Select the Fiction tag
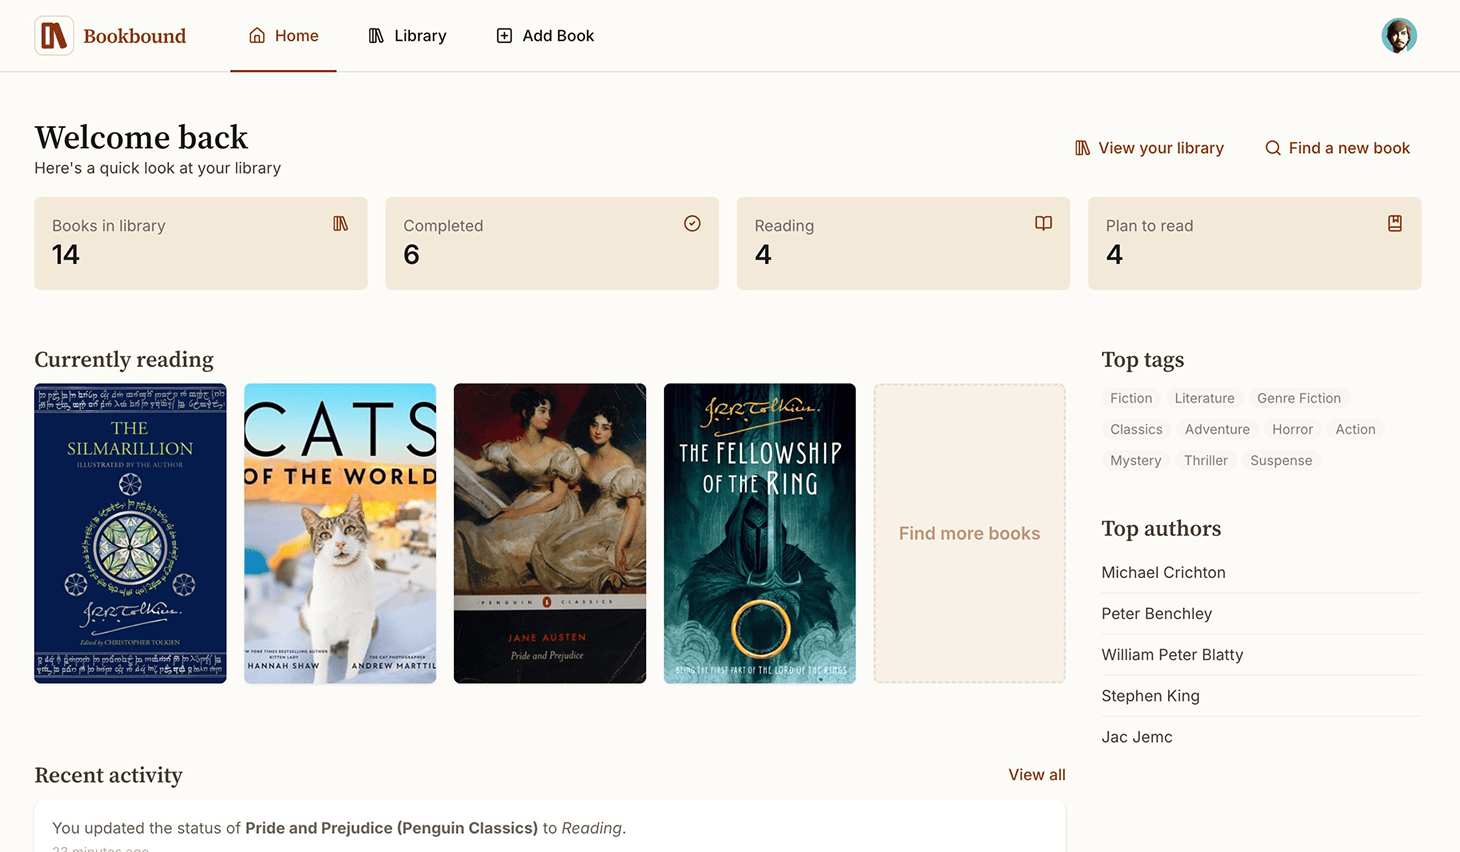The image size is (1460, 852). [x=1131, y=398]
